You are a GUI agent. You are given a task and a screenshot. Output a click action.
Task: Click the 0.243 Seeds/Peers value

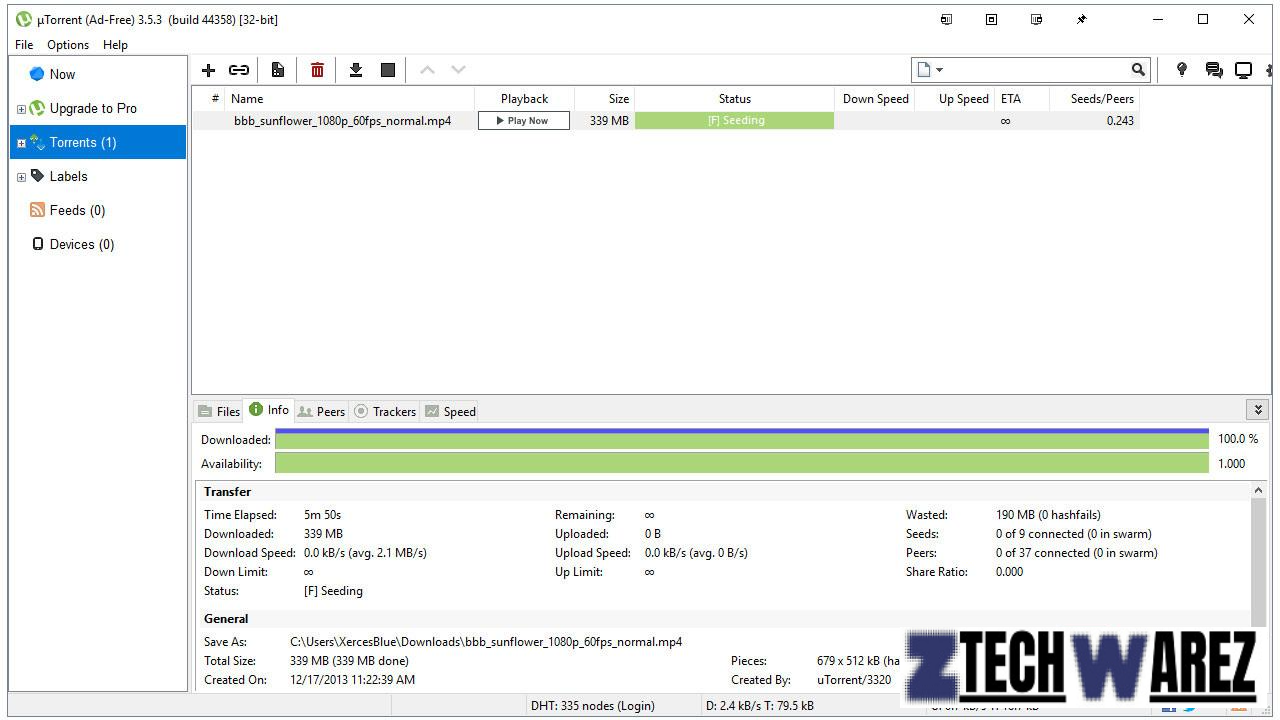point(1120,121)
